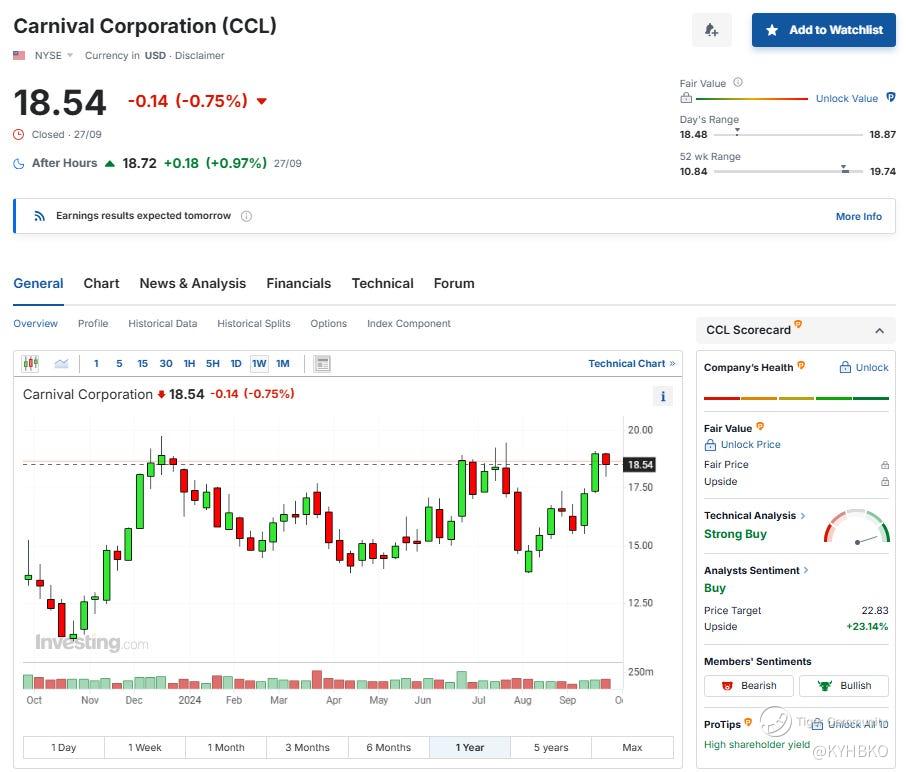Screen dimensions: 906x772
Task: Click Unlock Value link
Action: 846,98
